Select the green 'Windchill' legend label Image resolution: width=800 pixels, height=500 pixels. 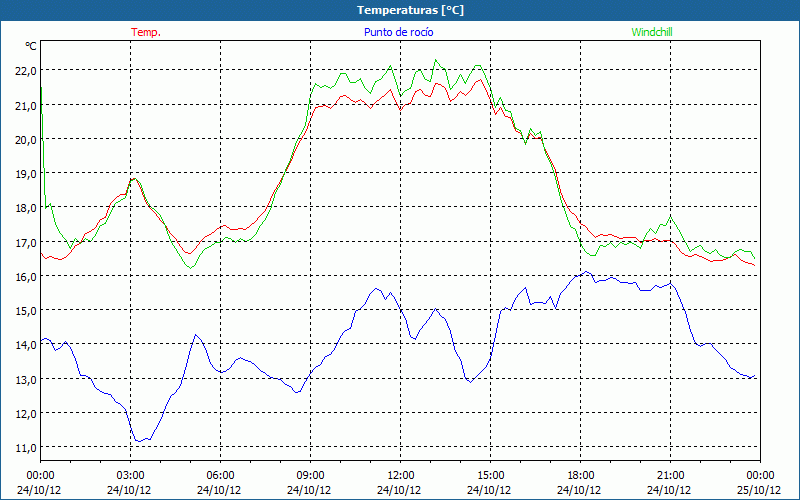coord(652,32)
